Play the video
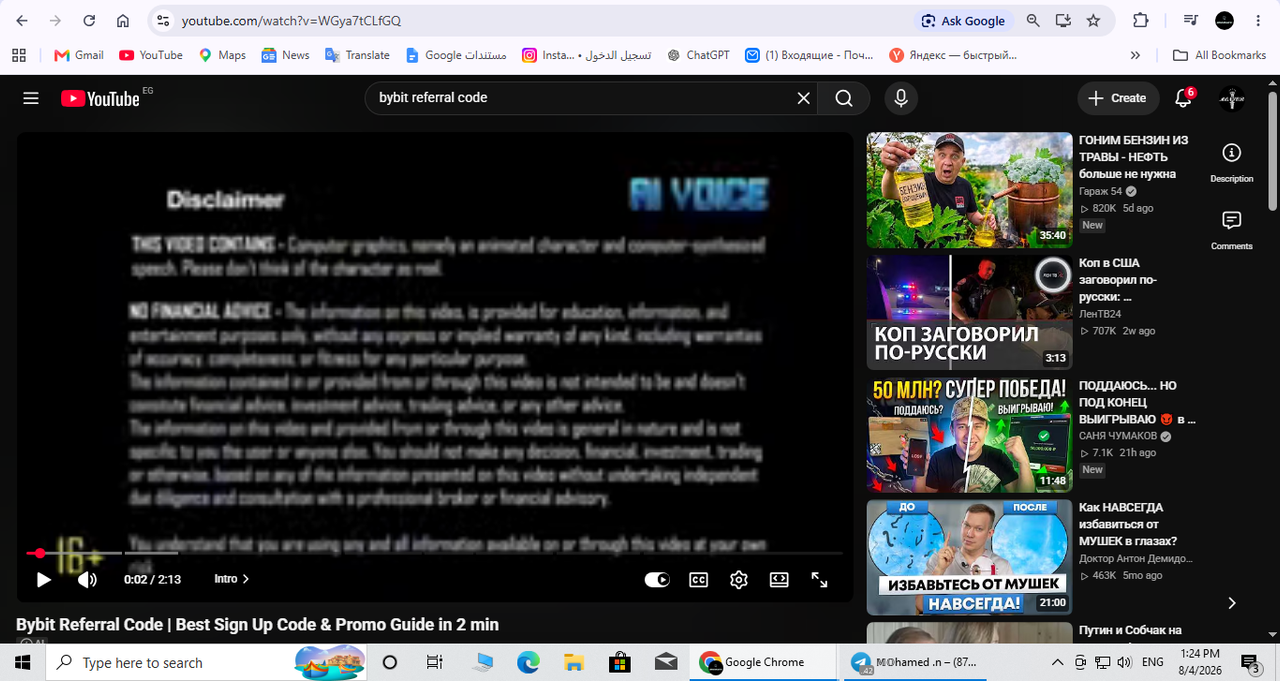The height and width of the screenshot is (681, 1280). (43, 579)
